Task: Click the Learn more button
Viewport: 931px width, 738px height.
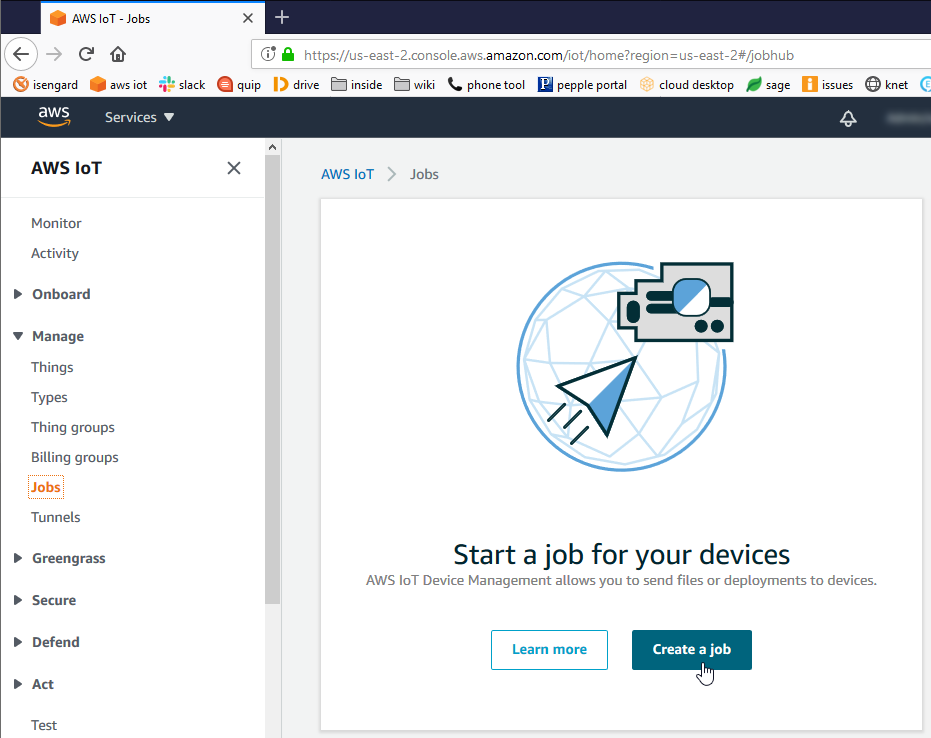Action: 549,650
